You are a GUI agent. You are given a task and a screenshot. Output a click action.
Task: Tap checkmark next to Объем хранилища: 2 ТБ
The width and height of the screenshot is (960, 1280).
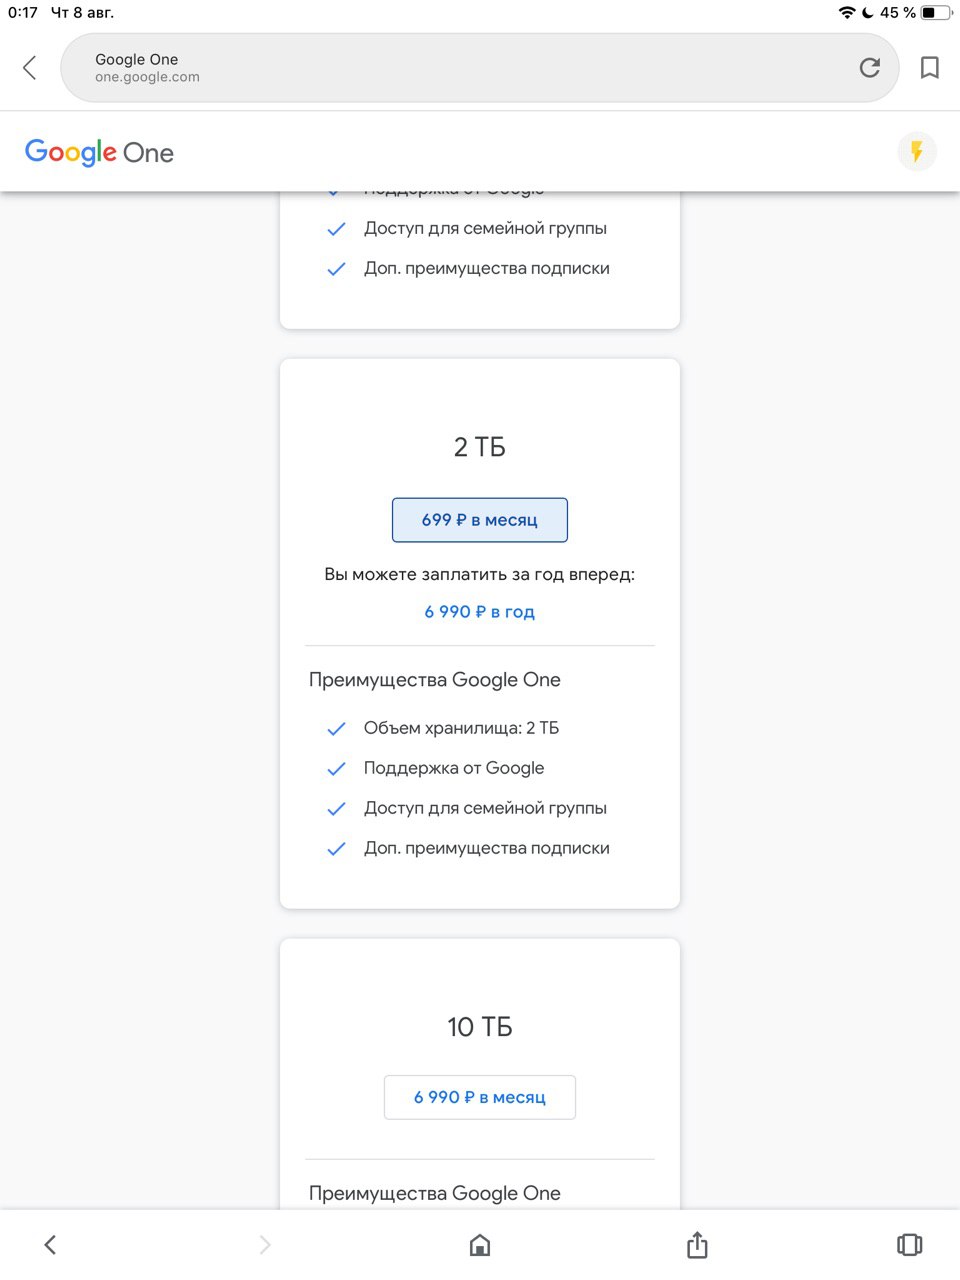tap(336, 729)
